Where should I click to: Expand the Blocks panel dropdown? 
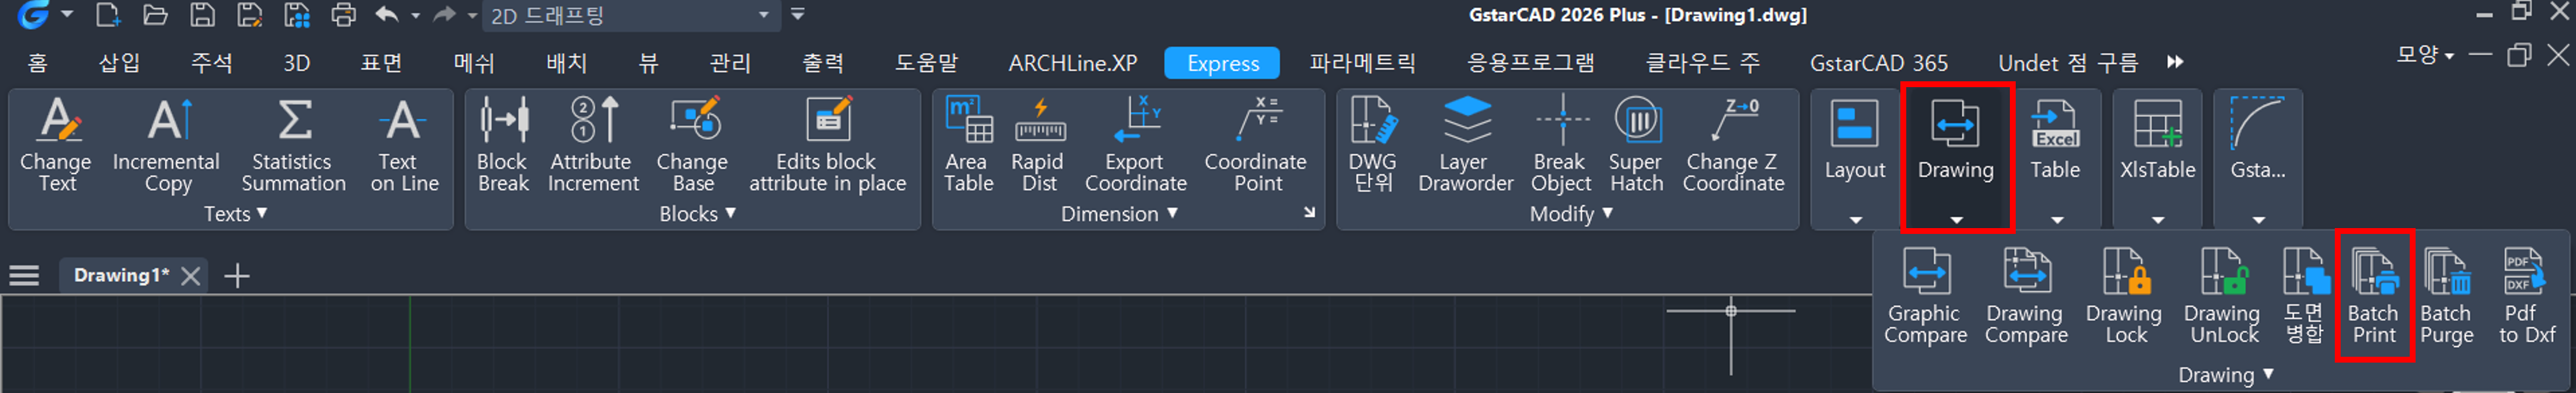click(697, 214)
